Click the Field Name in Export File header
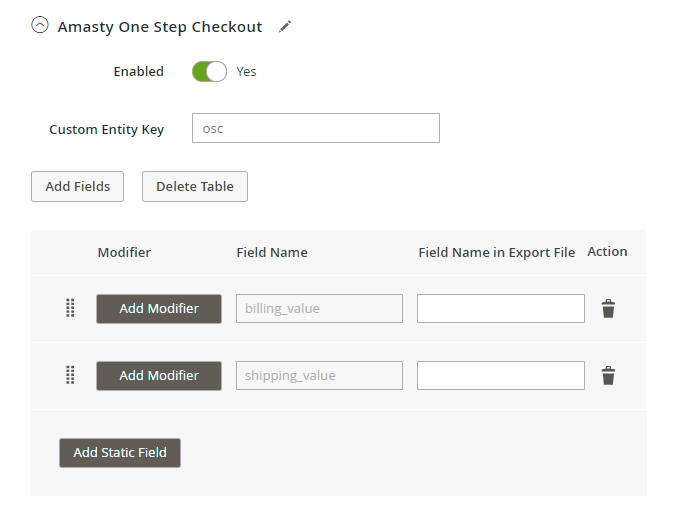 pyautogui.click(x=496, y=253)
